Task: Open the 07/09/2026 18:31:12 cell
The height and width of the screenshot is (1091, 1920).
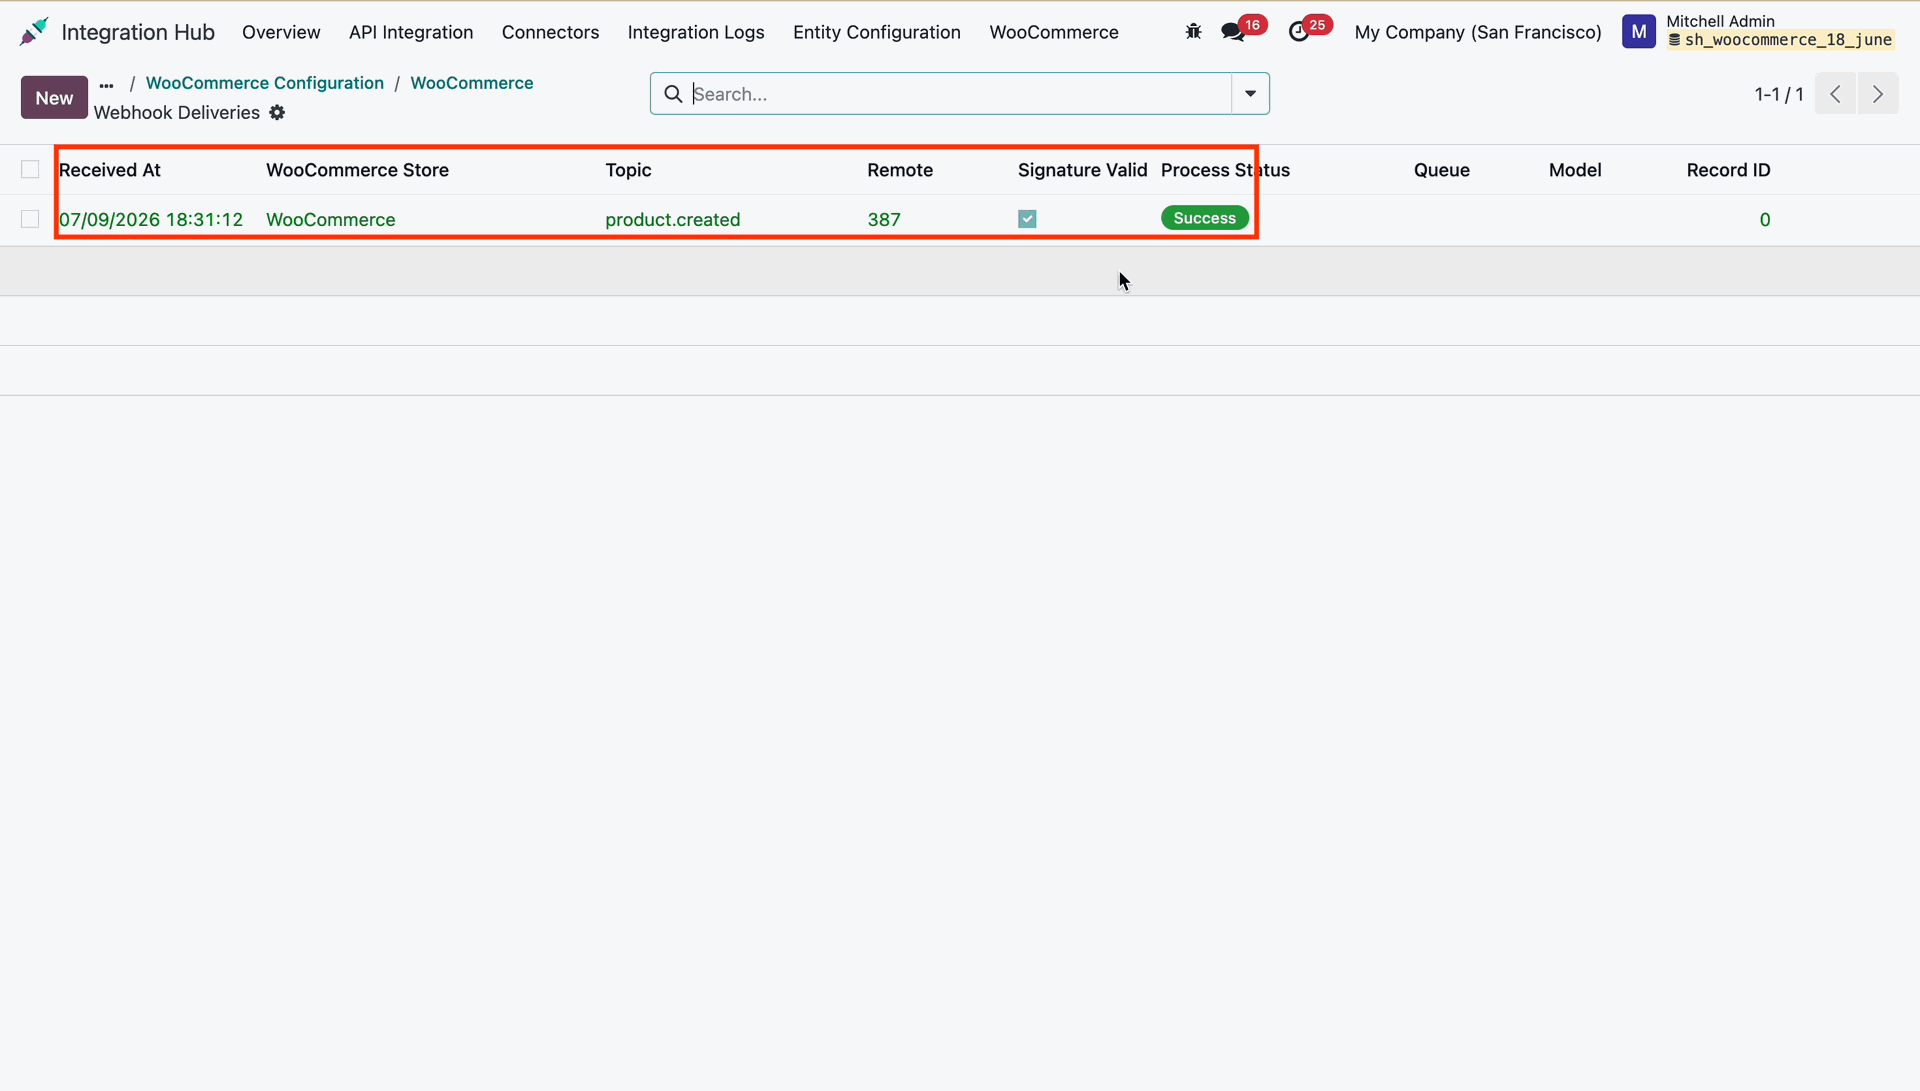Action: [x=151, y=220]
